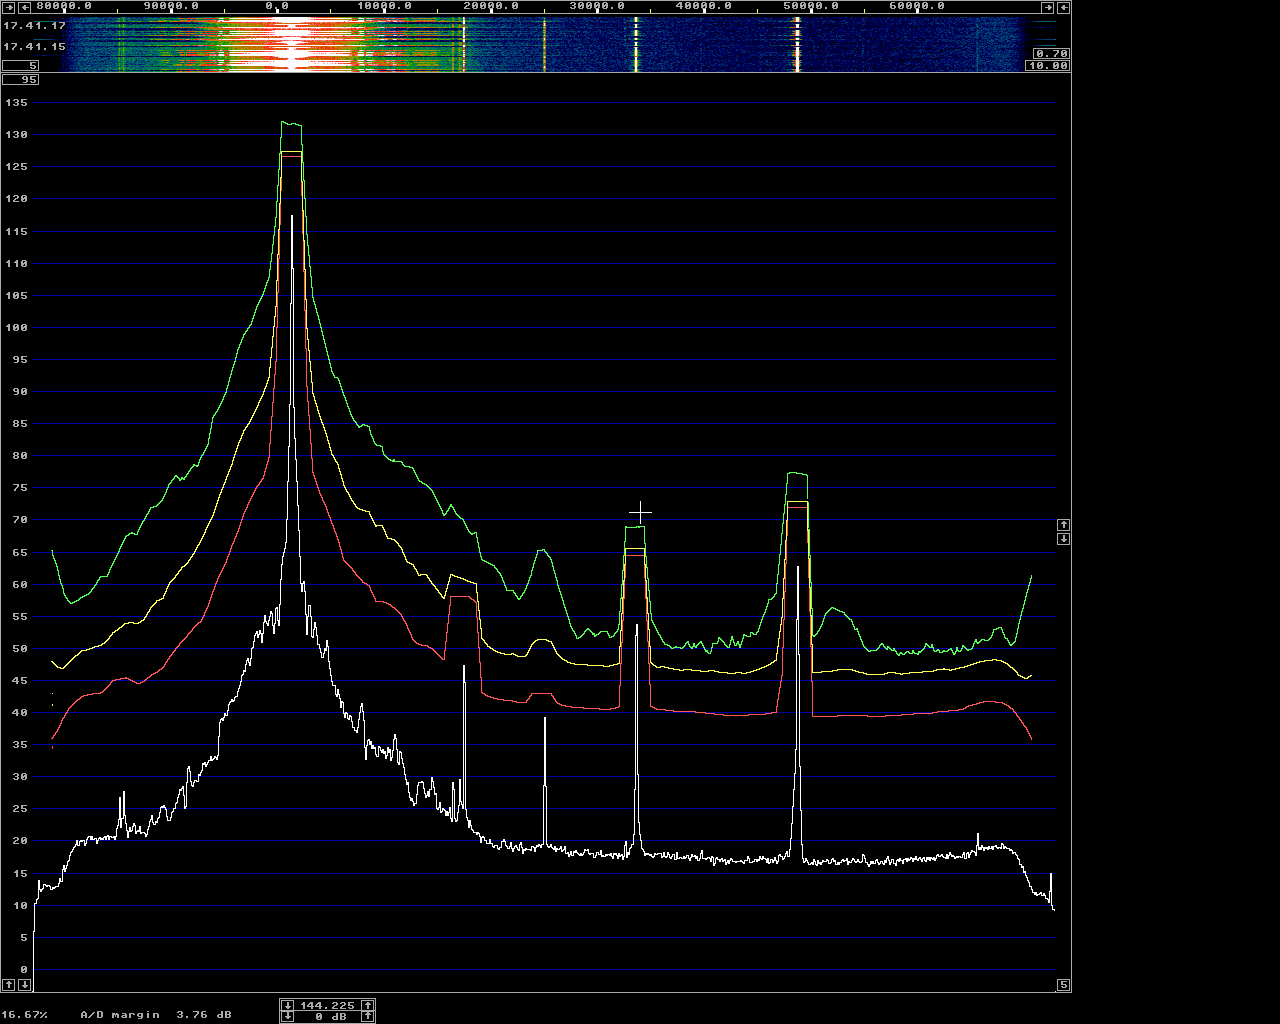Image resolution: width=1280 pixels, height=1024 pixels.
Task: Decrease gain with arrow left of 0 dB
Action: (x=288, y=1016)
